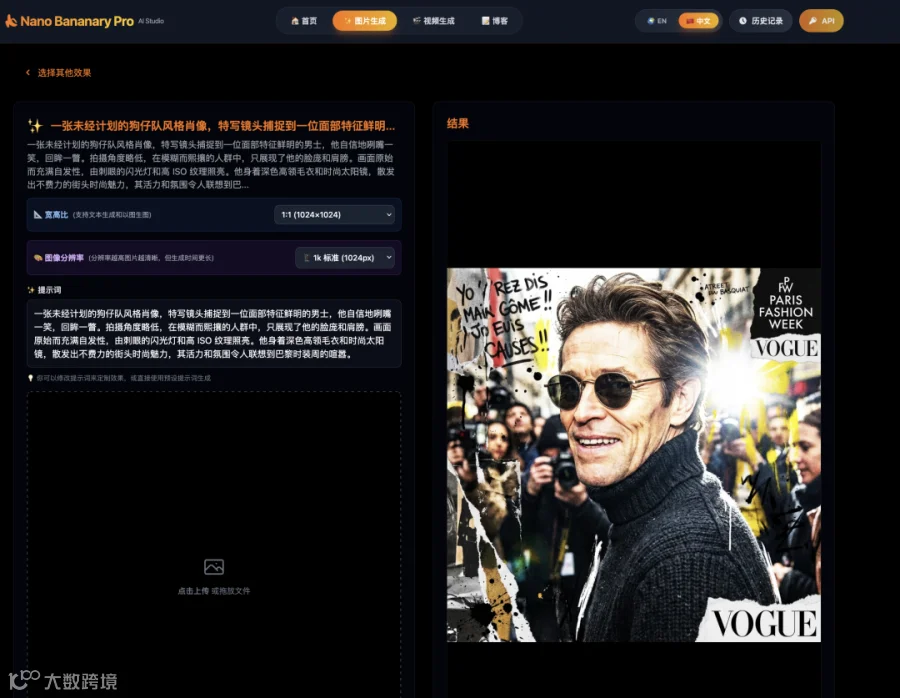Image resolution: width=900 pixels, height=698 pixels.
Task: Click the AI Studio label near logo
Action: tap(151, 21)
